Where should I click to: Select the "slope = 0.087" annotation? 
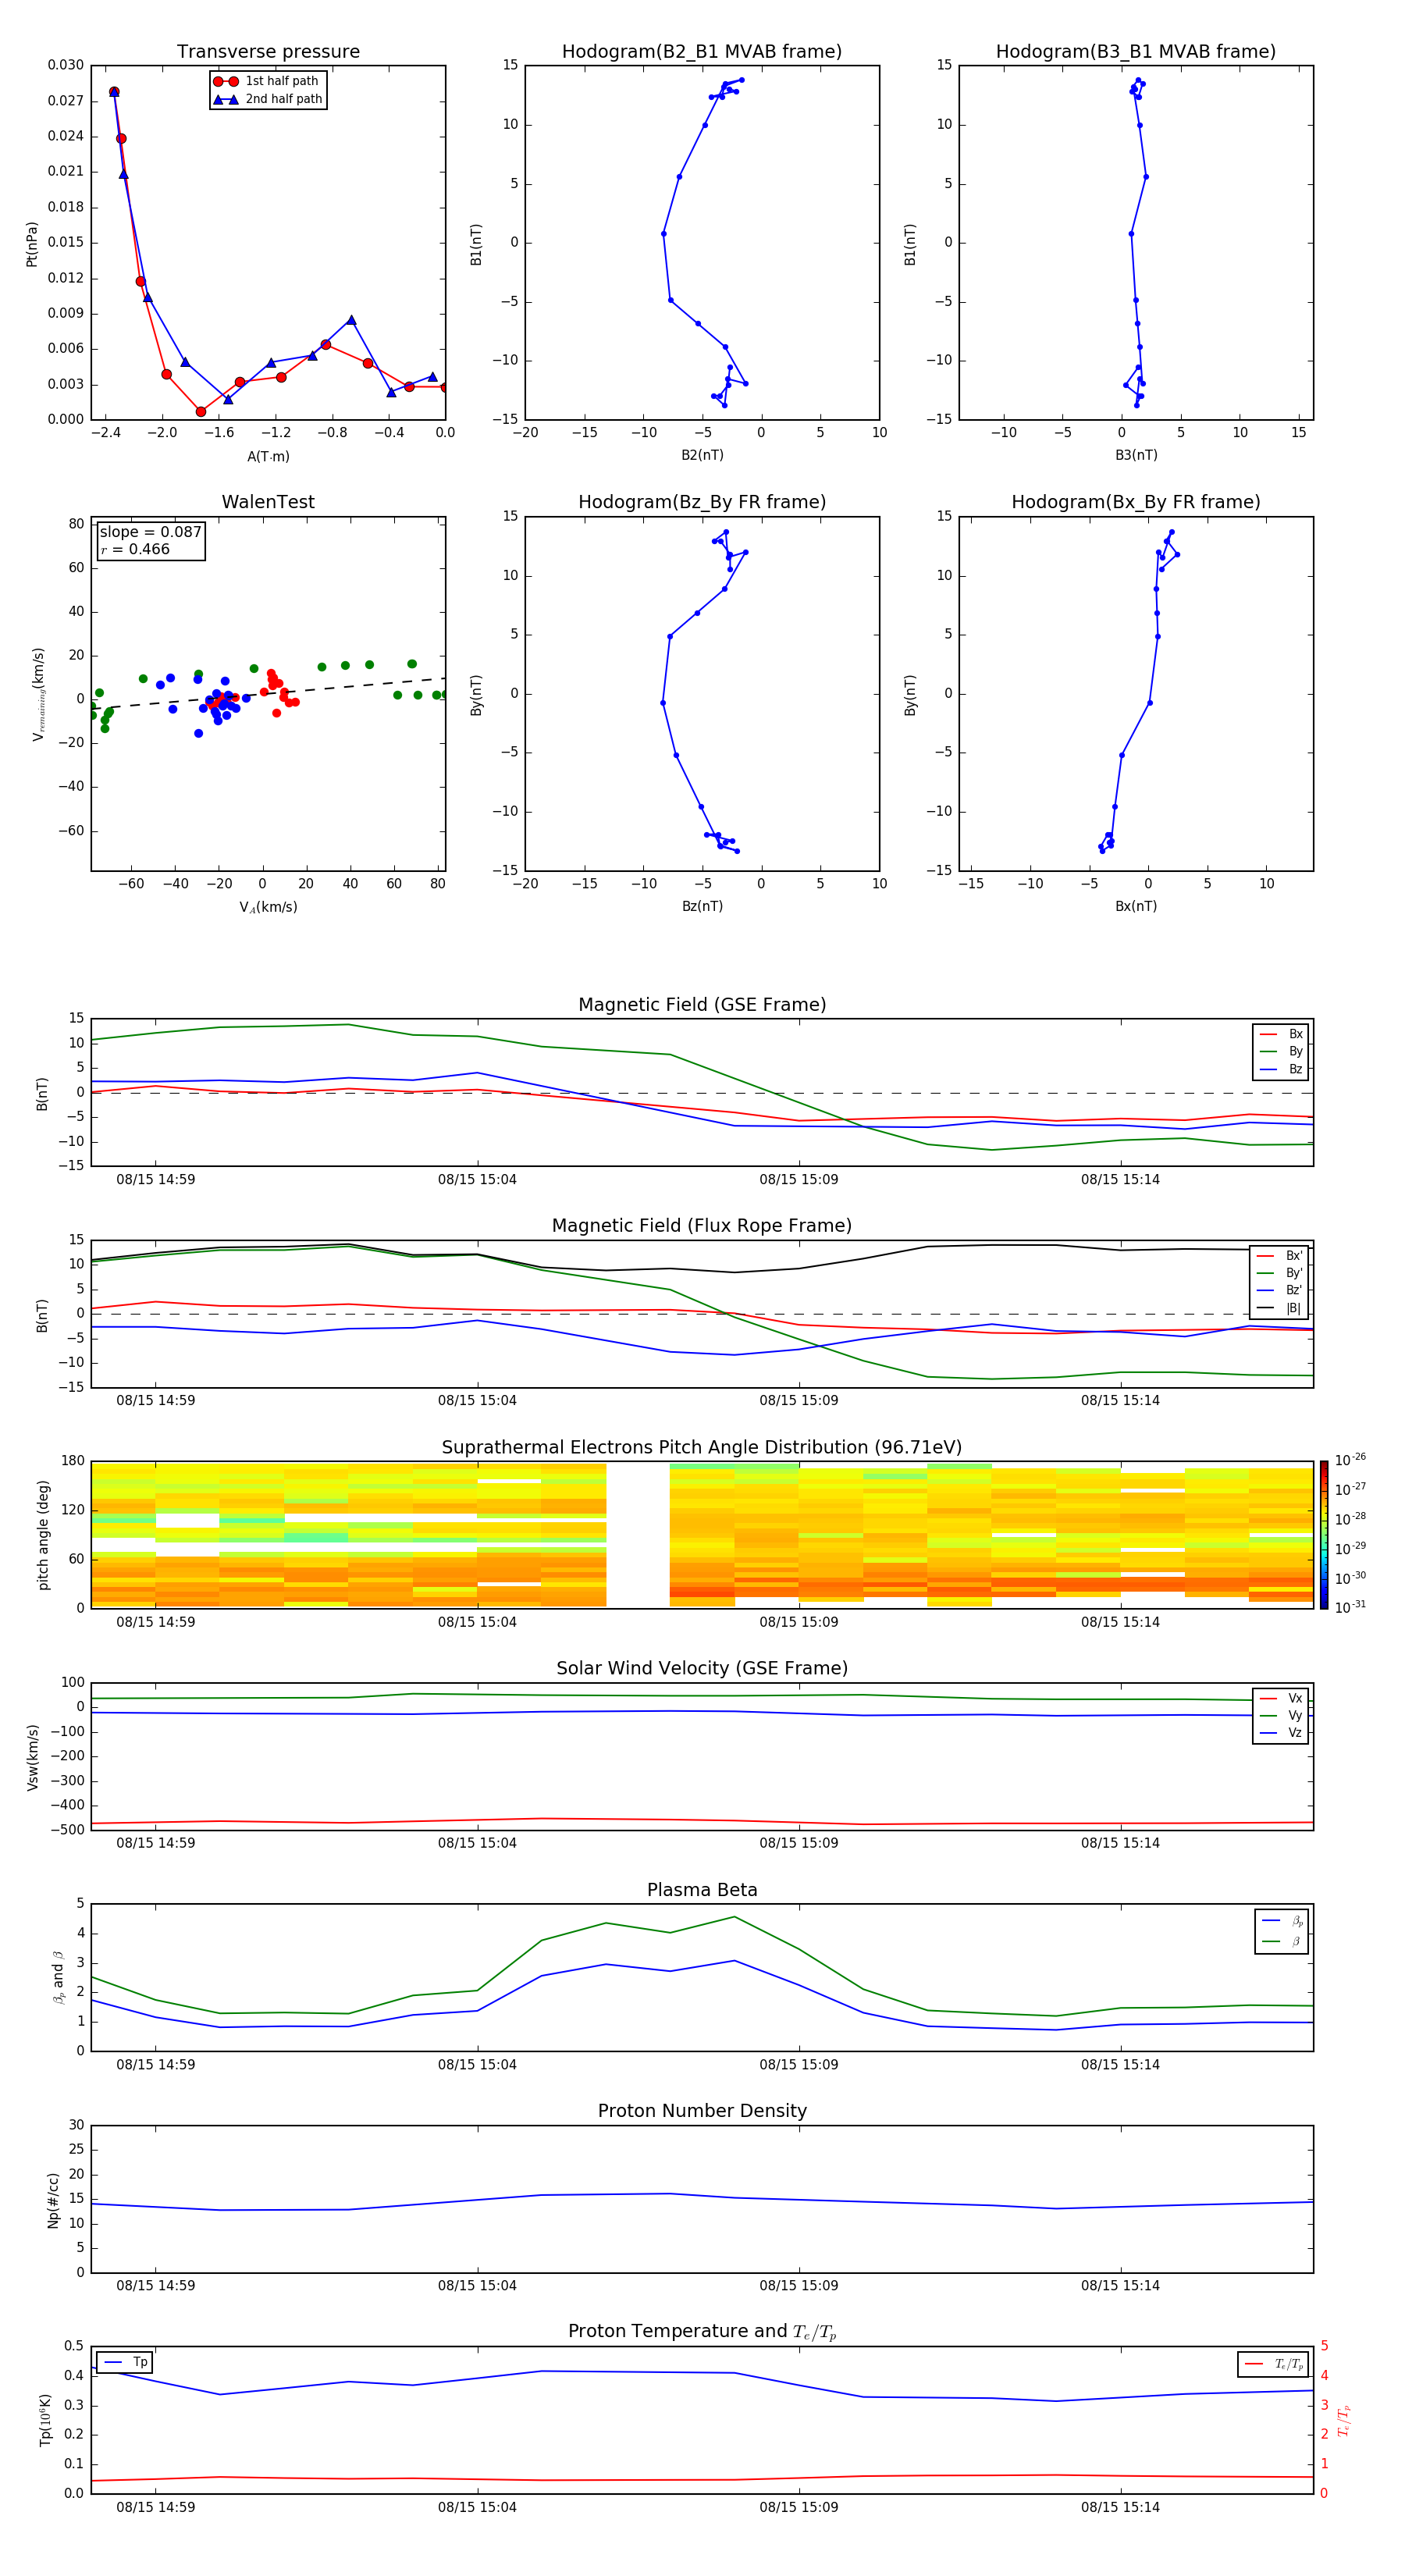click(x=150, y=532)
